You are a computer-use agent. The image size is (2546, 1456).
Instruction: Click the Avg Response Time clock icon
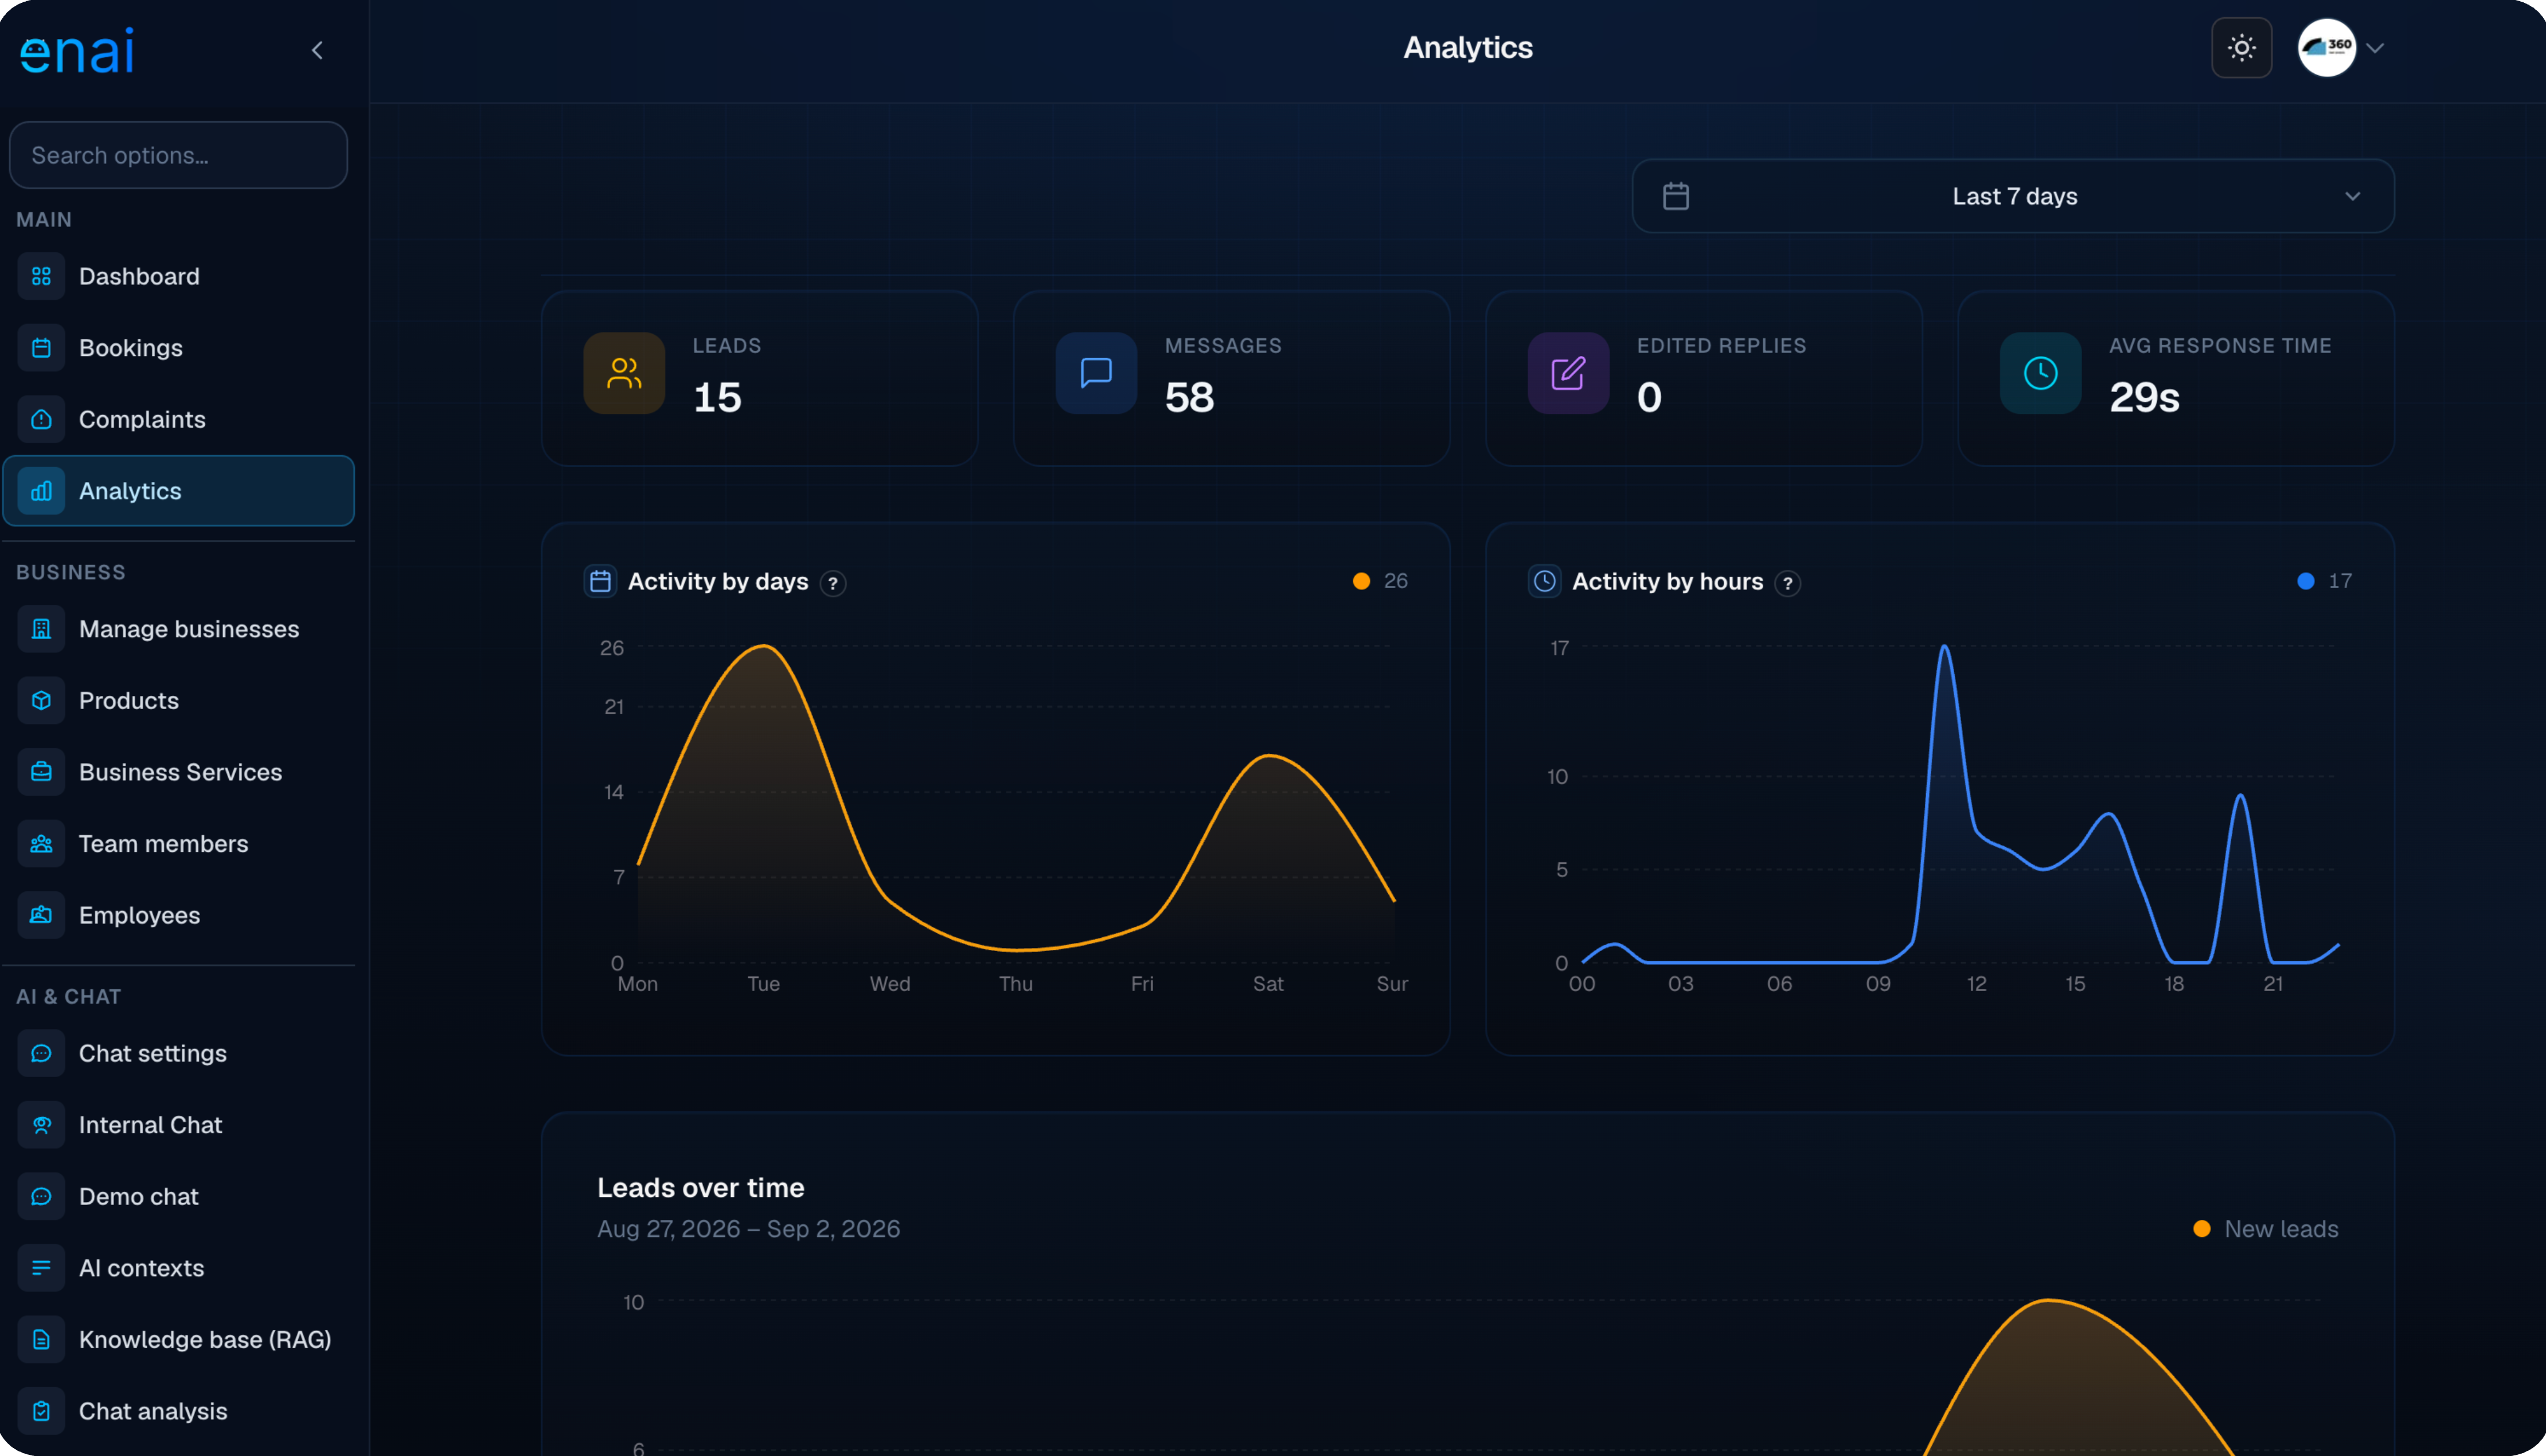point(2040,373)
